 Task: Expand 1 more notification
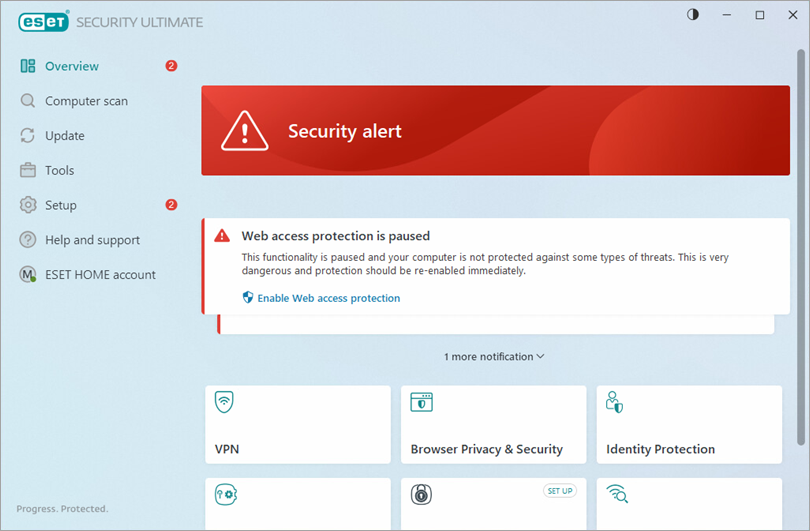[x=494, y=356]
